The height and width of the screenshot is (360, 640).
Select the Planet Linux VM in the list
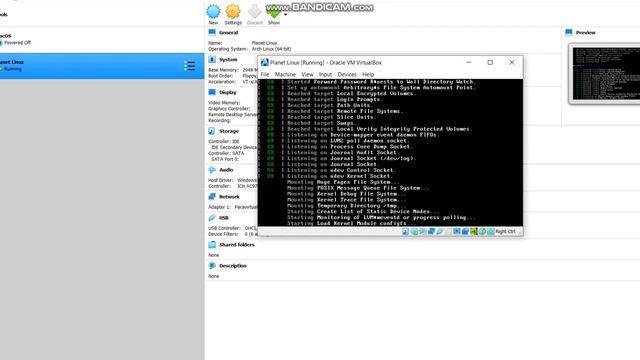tap(102, 66)
